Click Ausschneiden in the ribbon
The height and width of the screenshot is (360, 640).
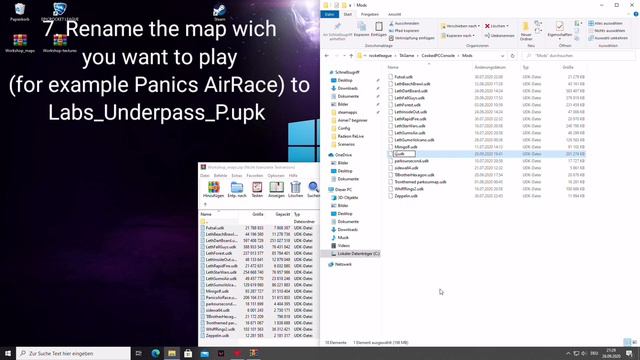click(x=404, y=23)
